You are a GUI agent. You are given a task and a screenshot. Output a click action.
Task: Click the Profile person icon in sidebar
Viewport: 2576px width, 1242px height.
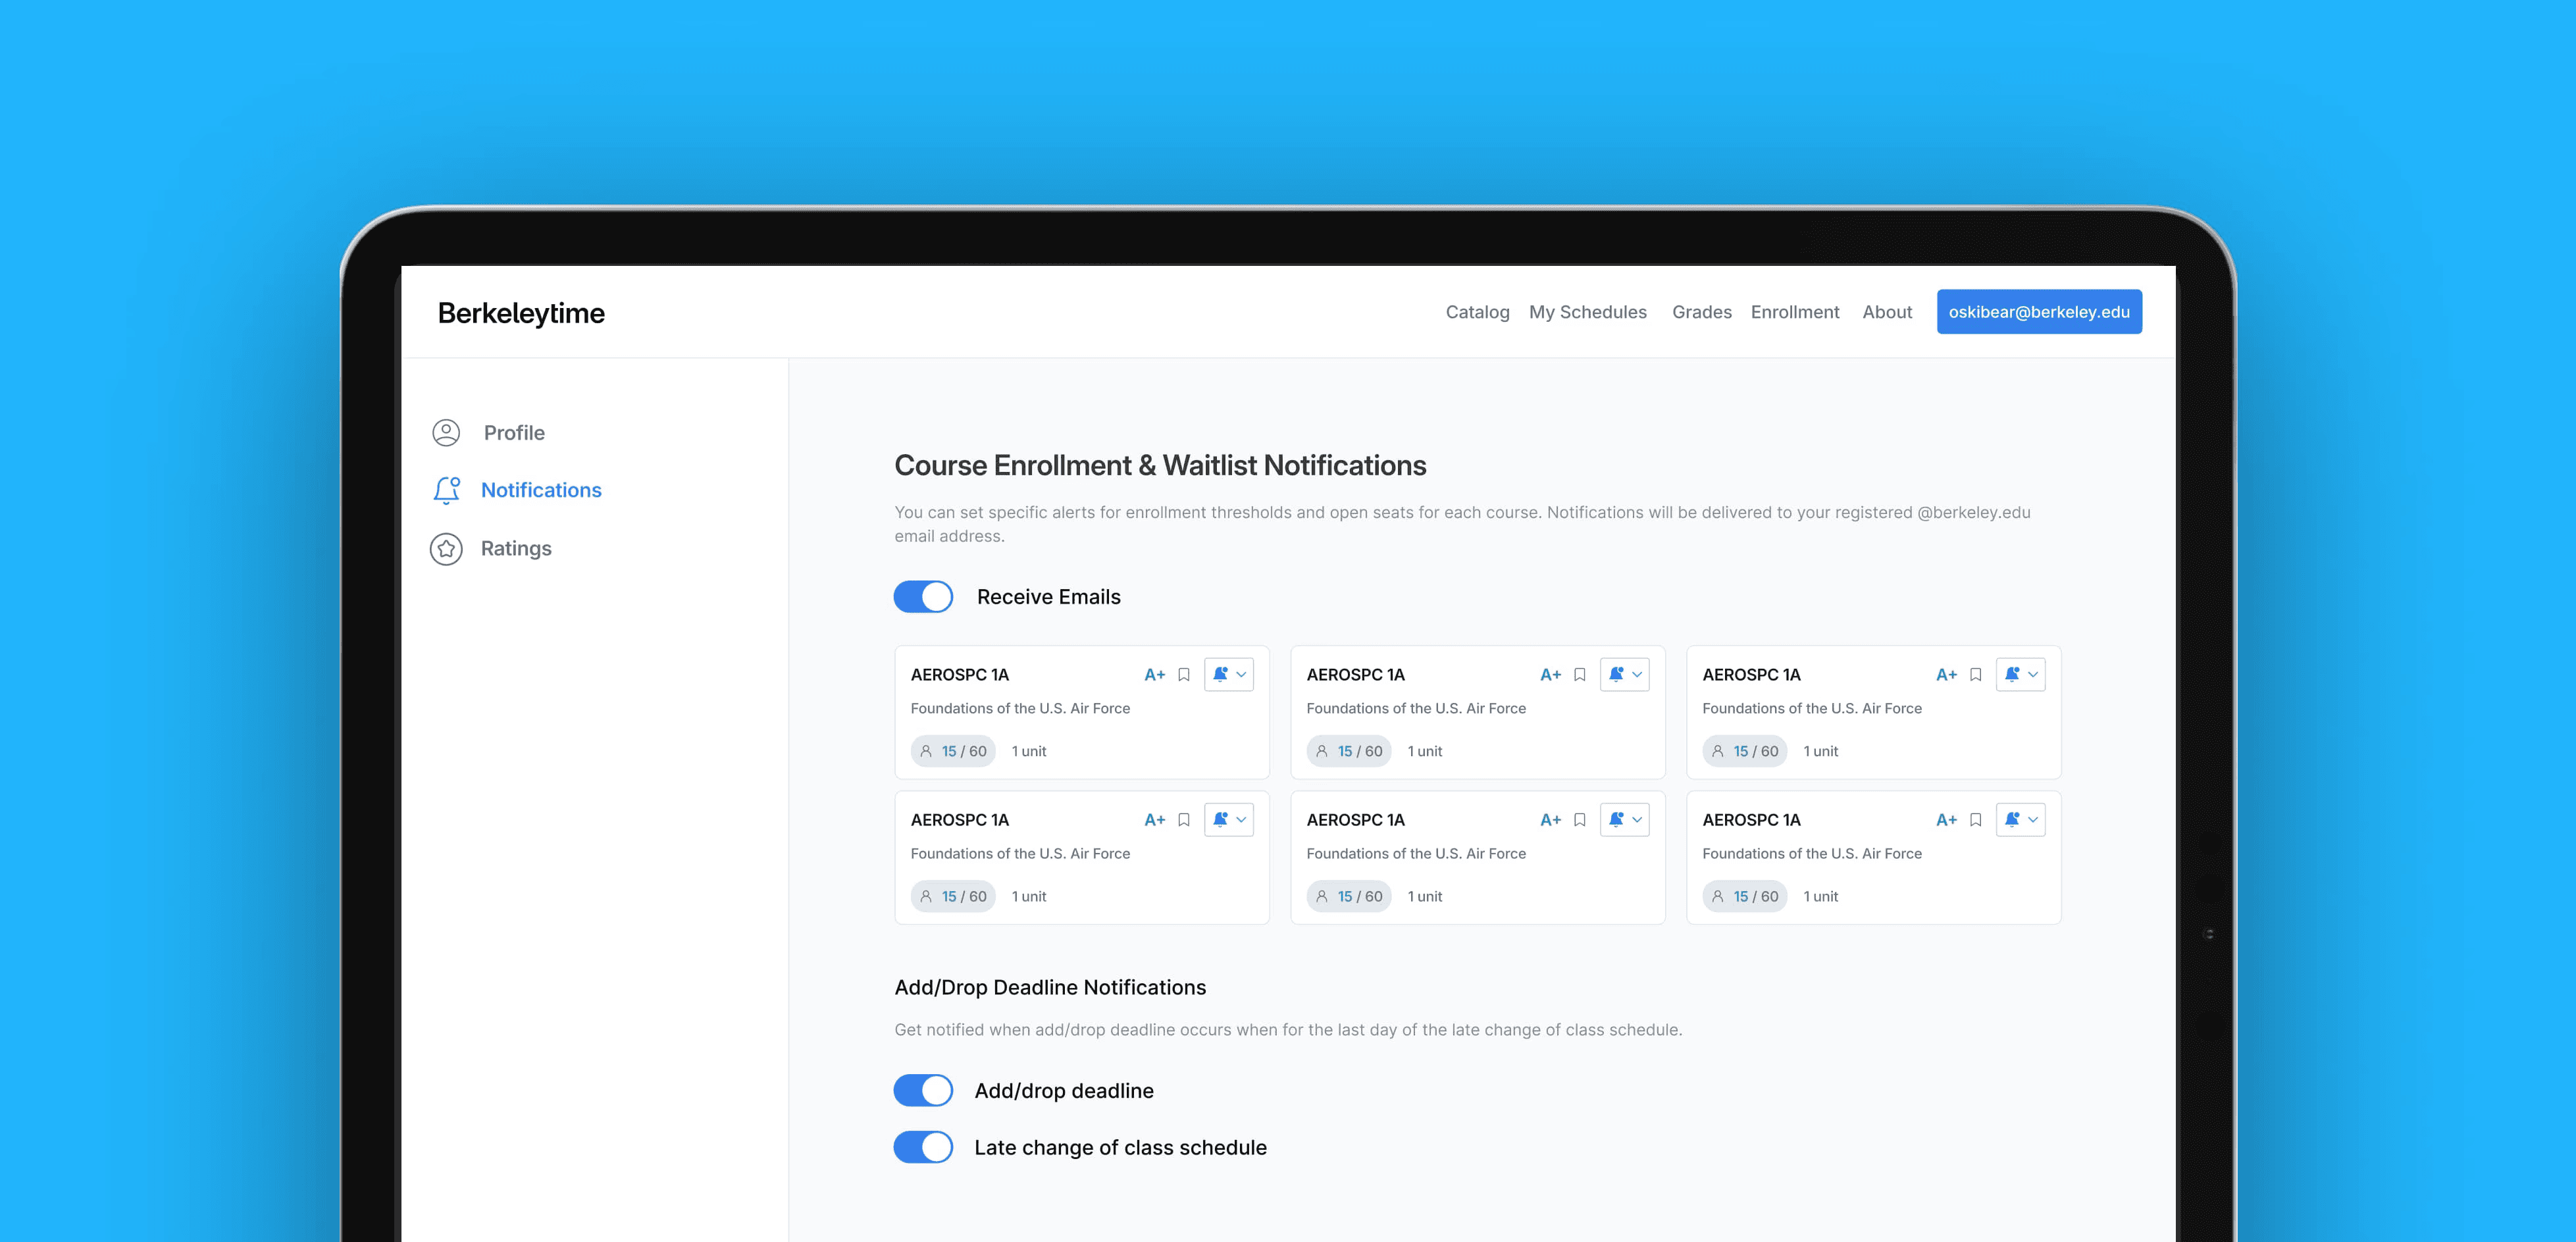coord(446,433)
